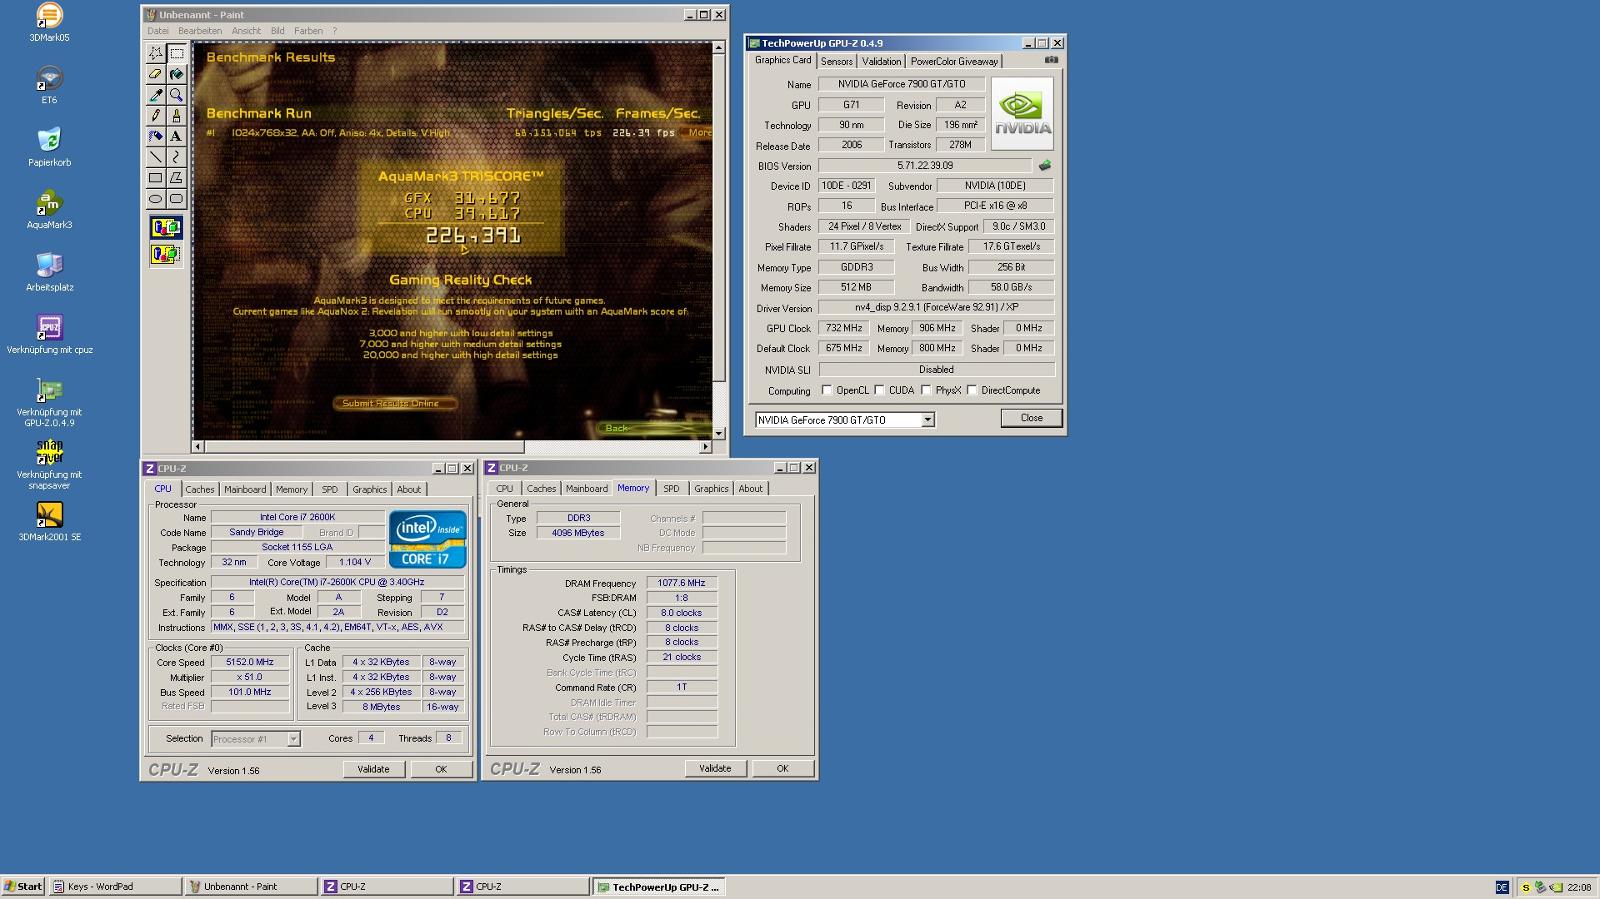Switch to Caches tab in left CPU-Z window
Viewport: 1600px width, 899px height.
[x=200, y=489]
